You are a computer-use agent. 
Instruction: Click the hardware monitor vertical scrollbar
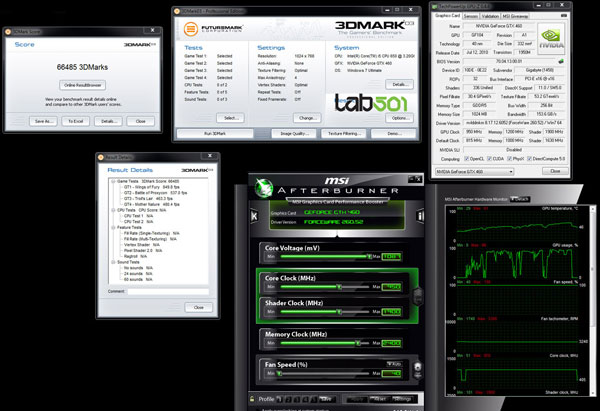[x=593, y=300]
